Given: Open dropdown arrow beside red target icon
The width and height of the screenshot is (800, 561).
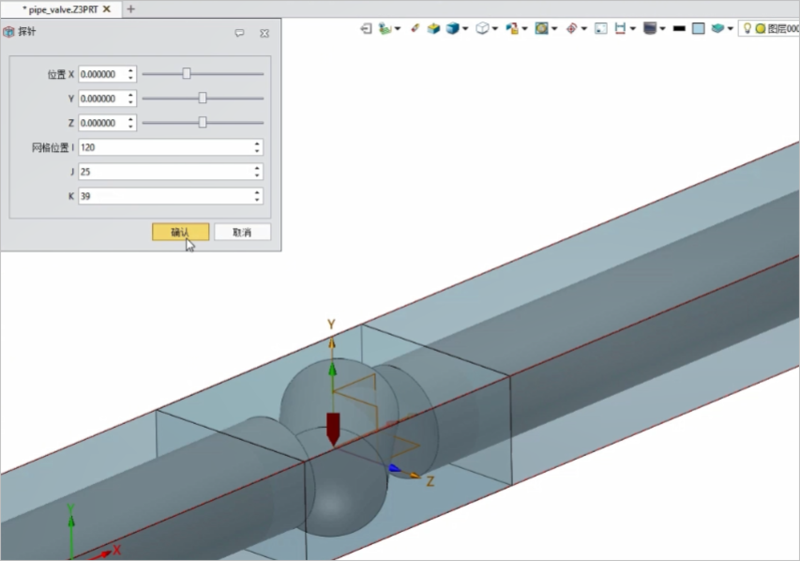Looking at the screenshot, I should (584, 29).
